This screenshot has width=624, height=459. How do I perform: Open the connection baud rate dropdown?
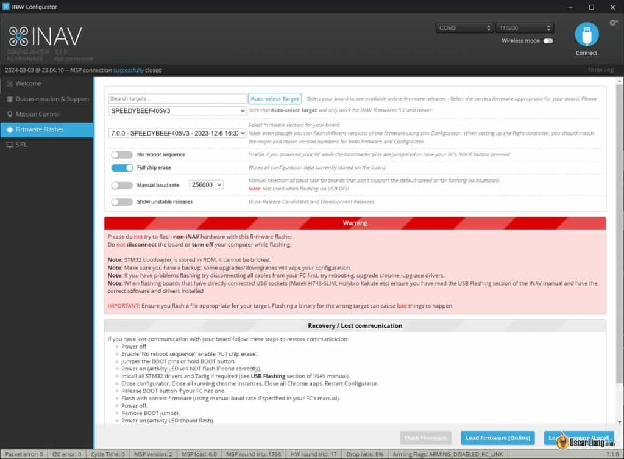[x=525, y=28]
